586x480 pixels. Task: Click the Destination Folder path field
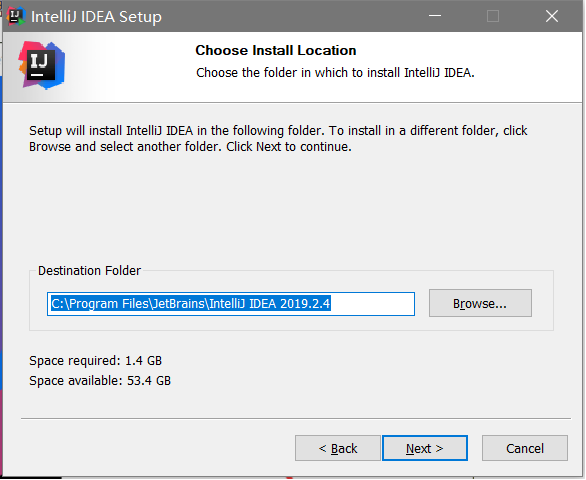click(231, 304)
